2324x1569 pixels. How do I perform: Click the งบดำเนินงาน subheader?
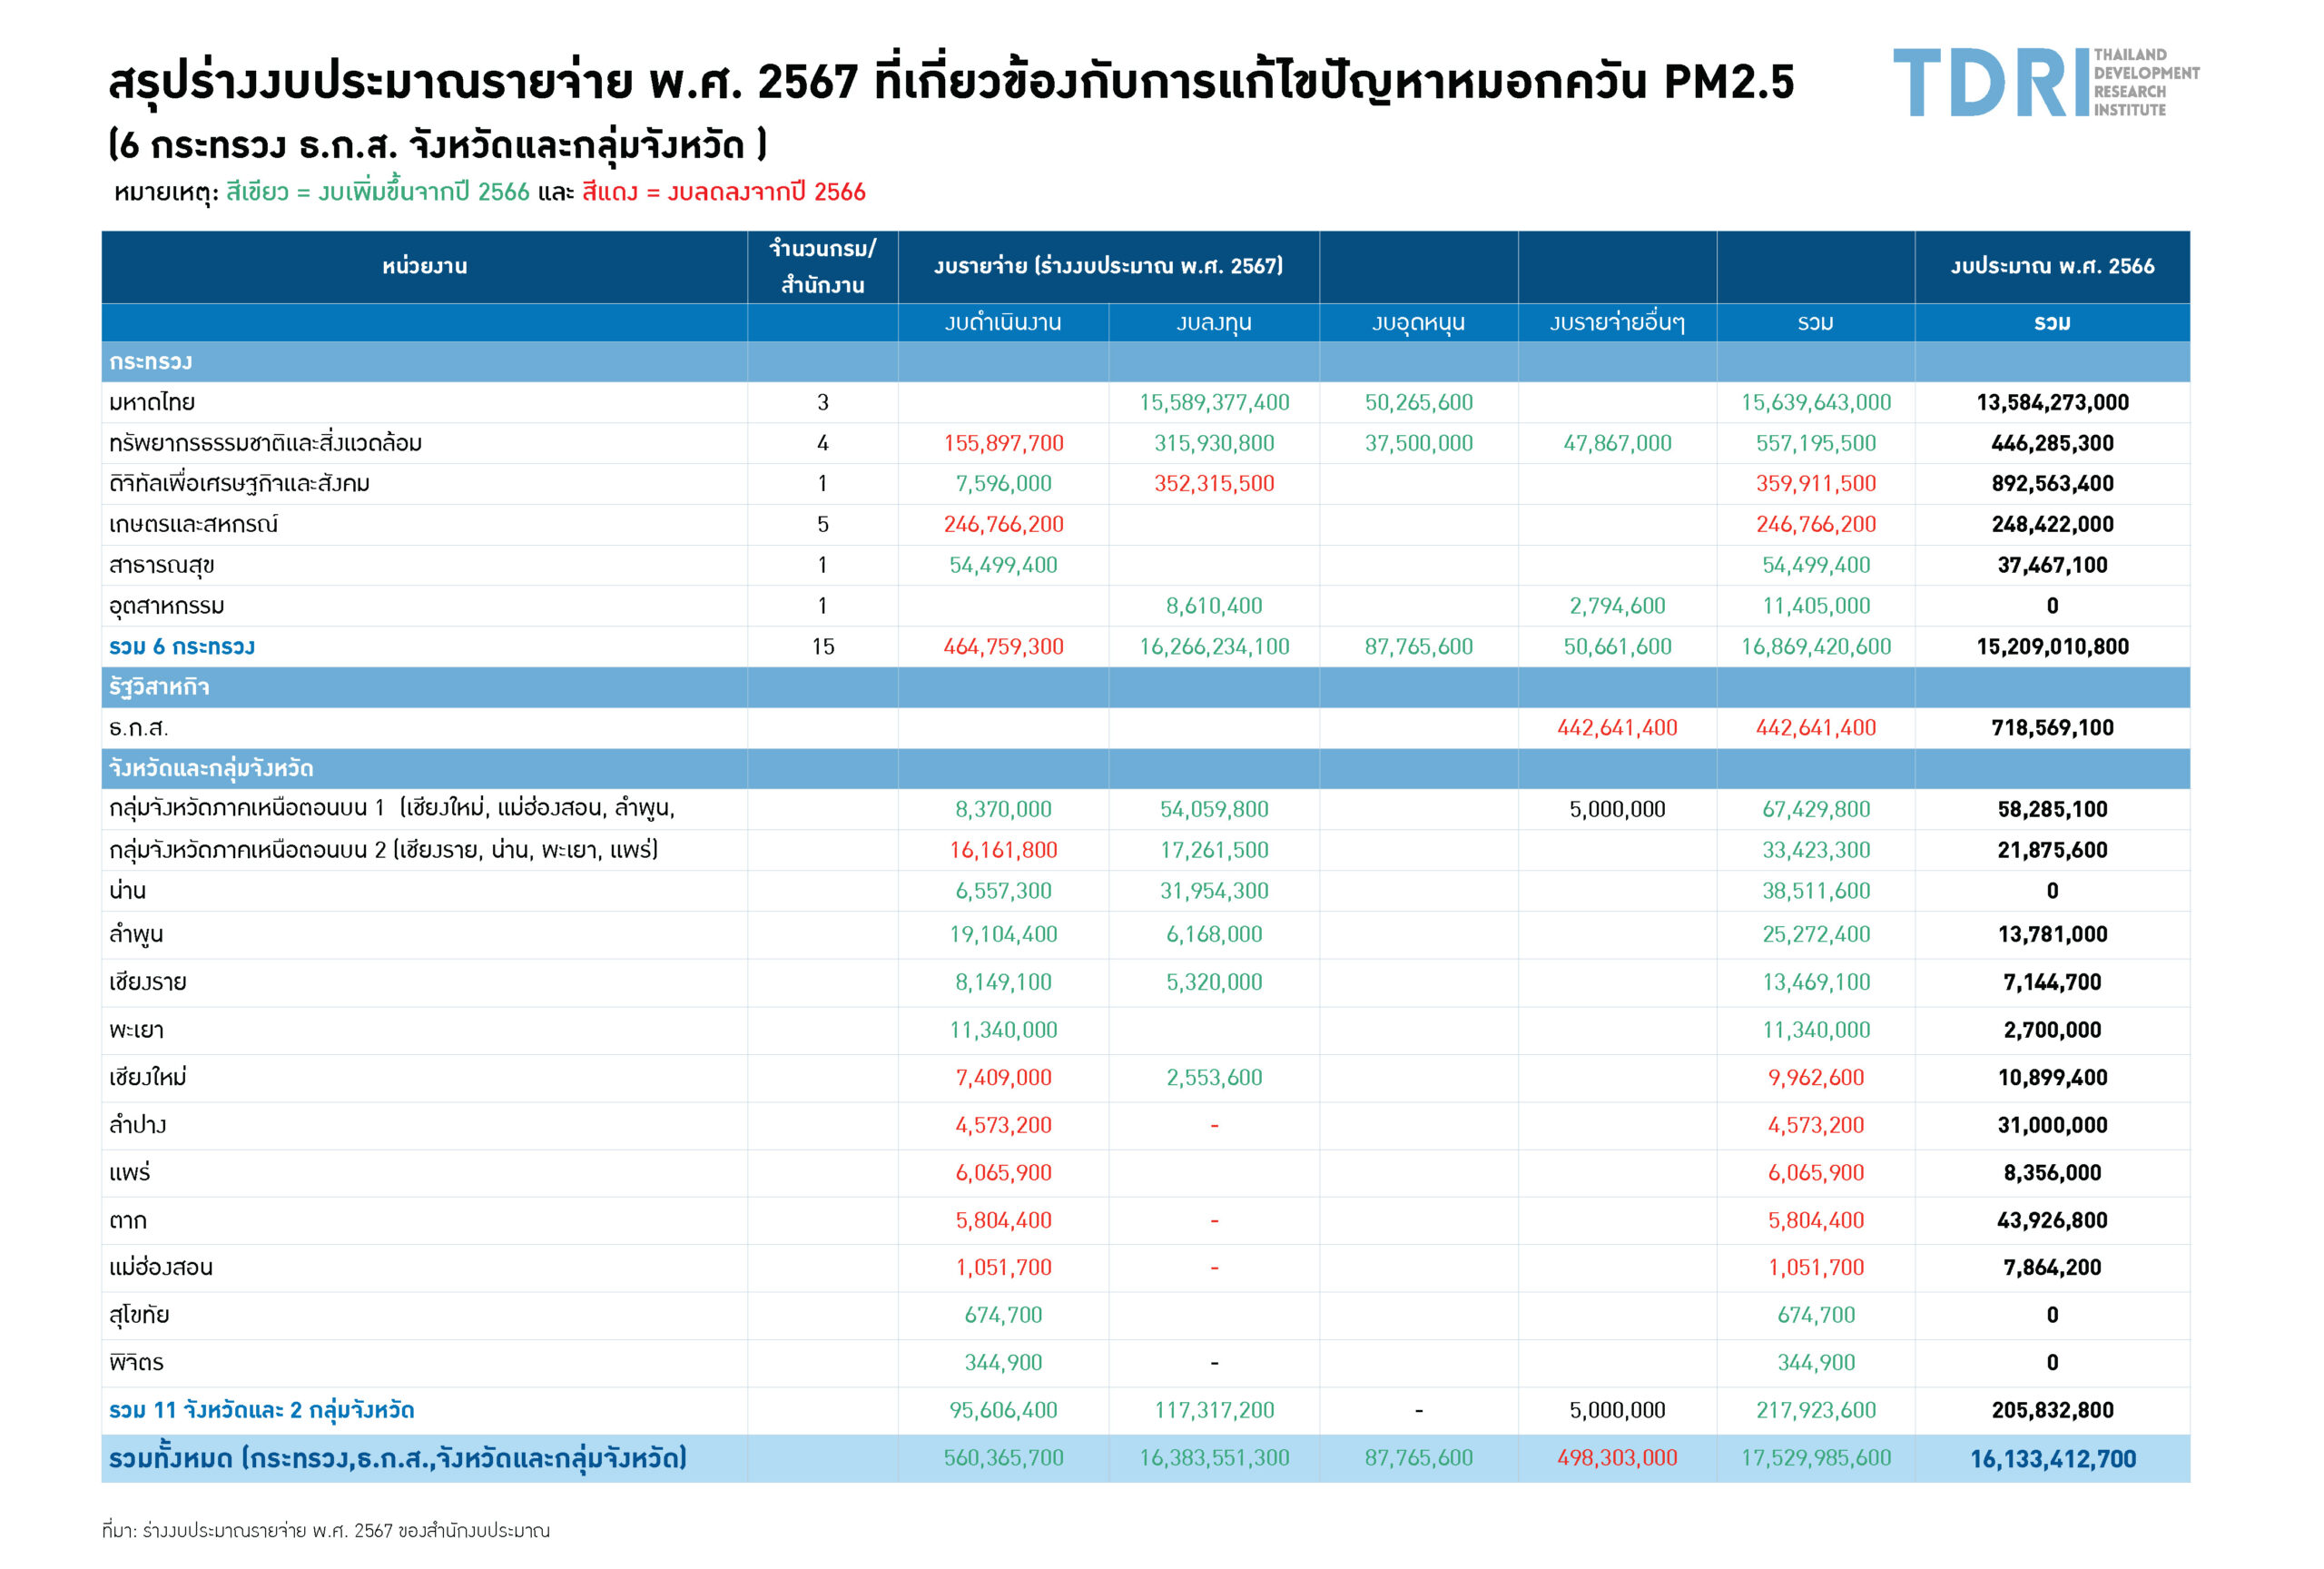point(1003,322)
